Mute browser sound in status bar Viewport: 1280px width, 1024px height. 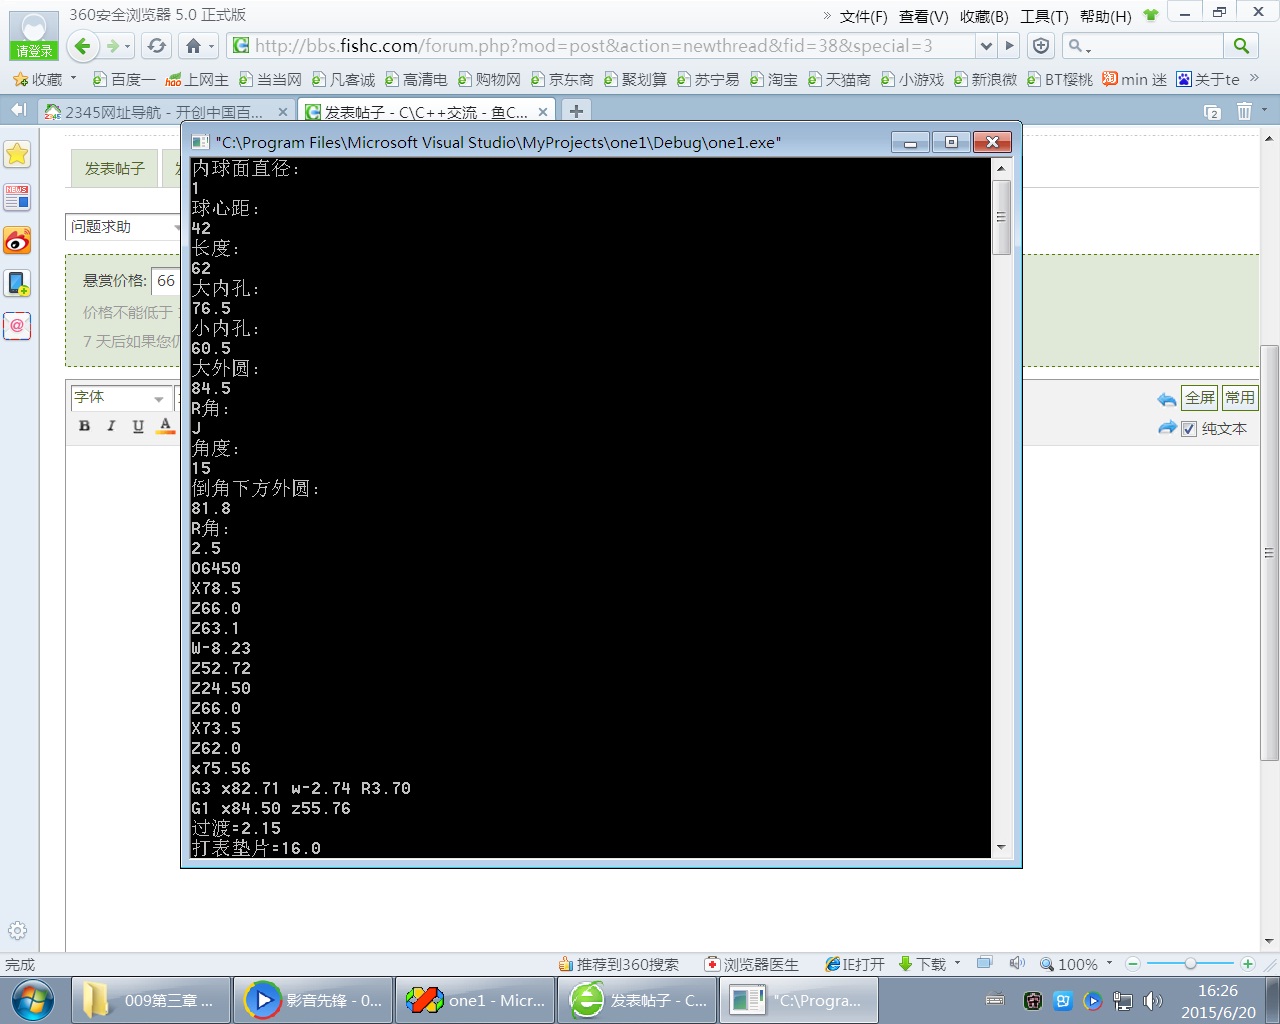click(1017, 963)
